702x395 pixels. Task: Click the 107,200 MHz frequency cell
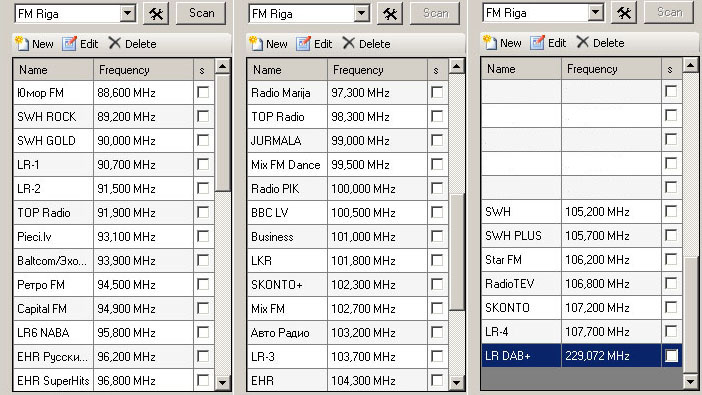pyautogui.click(x=611, y=308)
